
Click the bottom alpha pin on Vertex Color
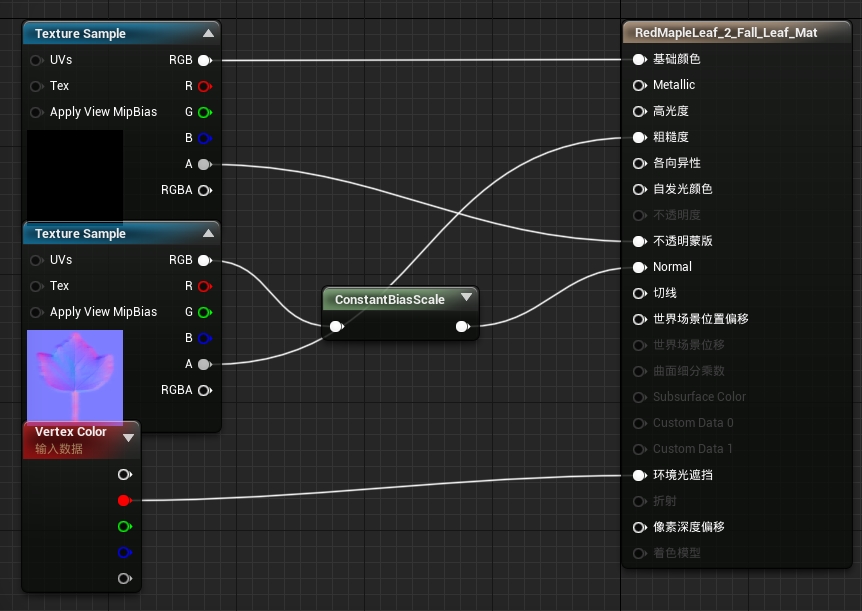pyautogui.click(x=125, y=579)
